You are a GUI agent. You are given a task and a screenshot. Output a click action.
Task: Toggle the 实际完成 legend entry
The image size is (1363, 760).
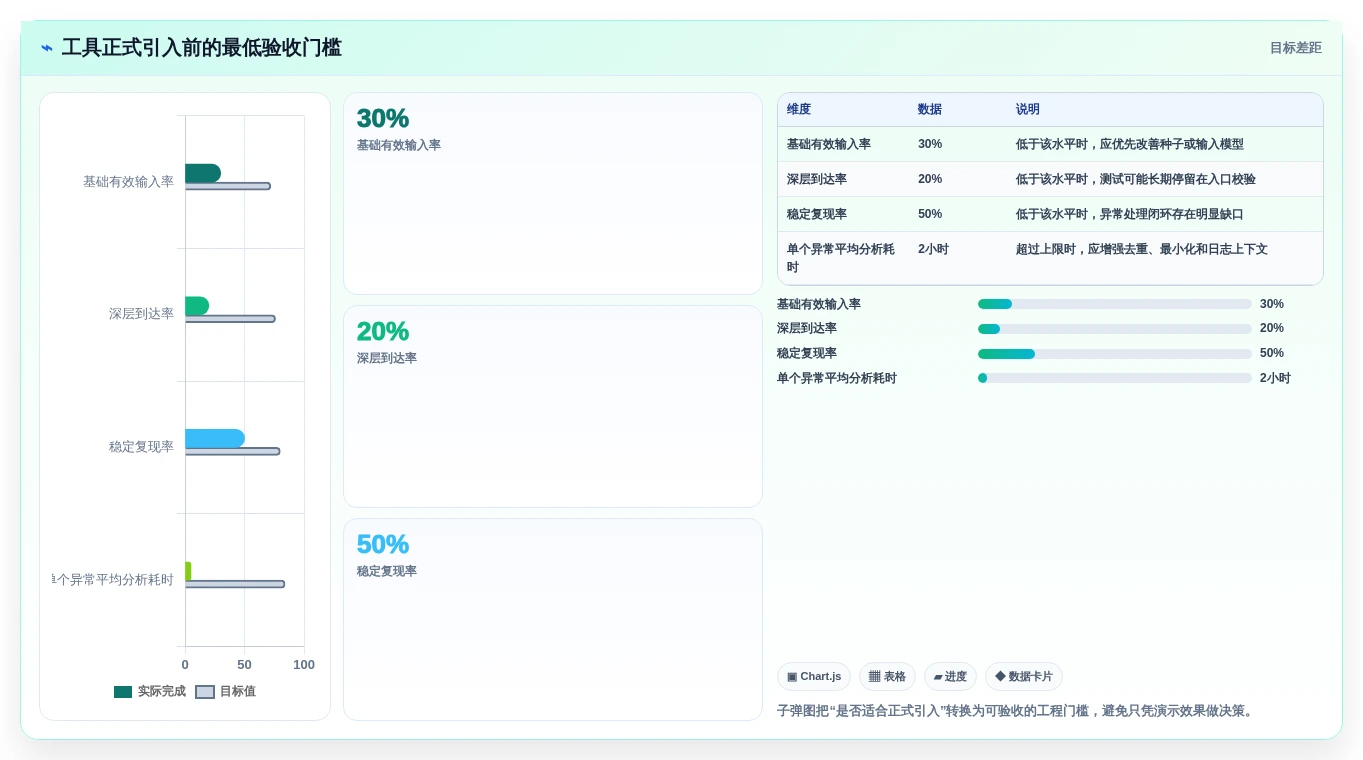[x=150, y=691]
